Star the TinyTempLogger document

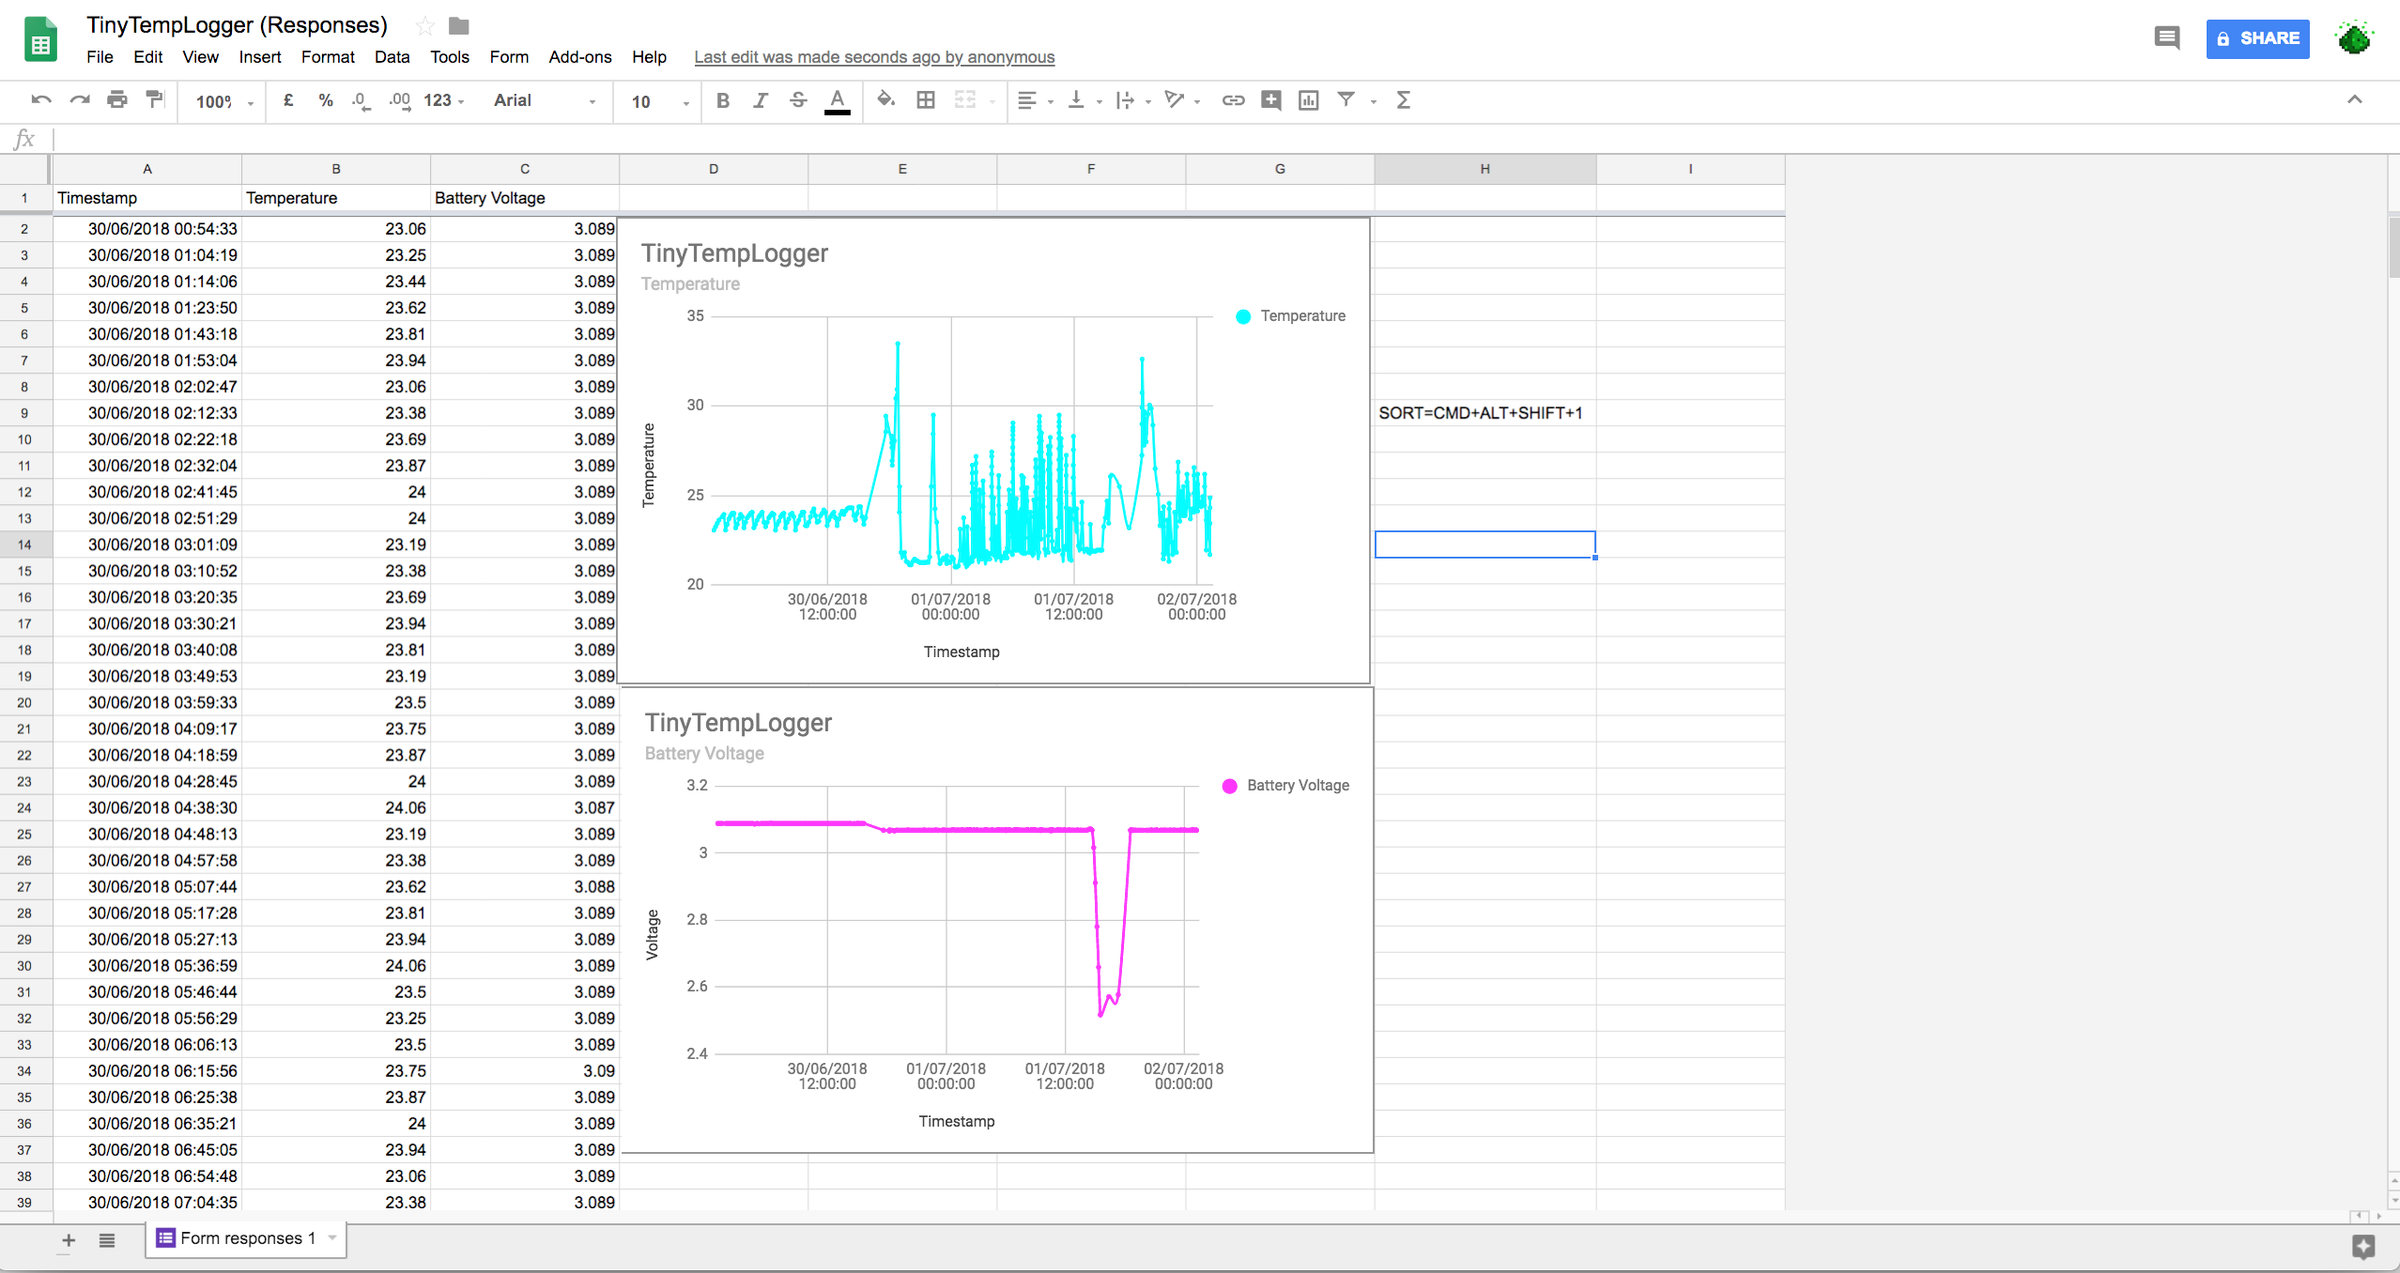coord(425,25)
